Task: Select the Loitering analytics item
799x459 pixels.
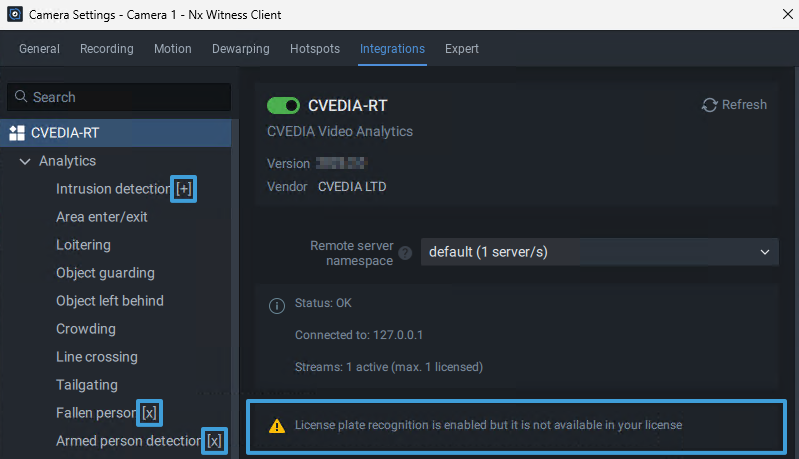Action: point(83,245)
